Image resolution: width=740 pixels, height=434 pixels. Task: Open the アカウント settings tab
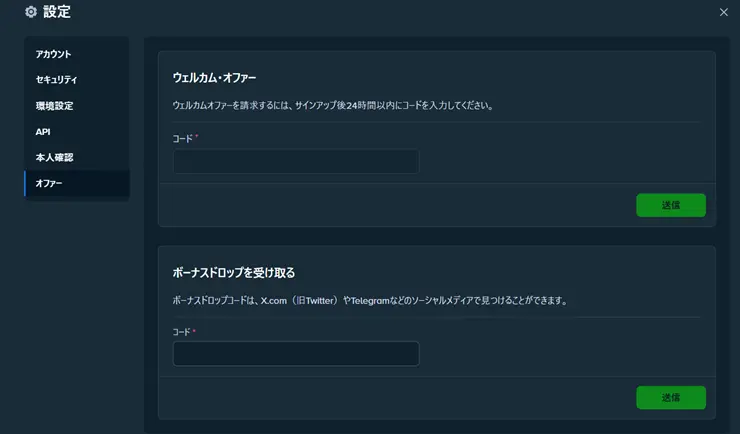[x=54, y=54]
